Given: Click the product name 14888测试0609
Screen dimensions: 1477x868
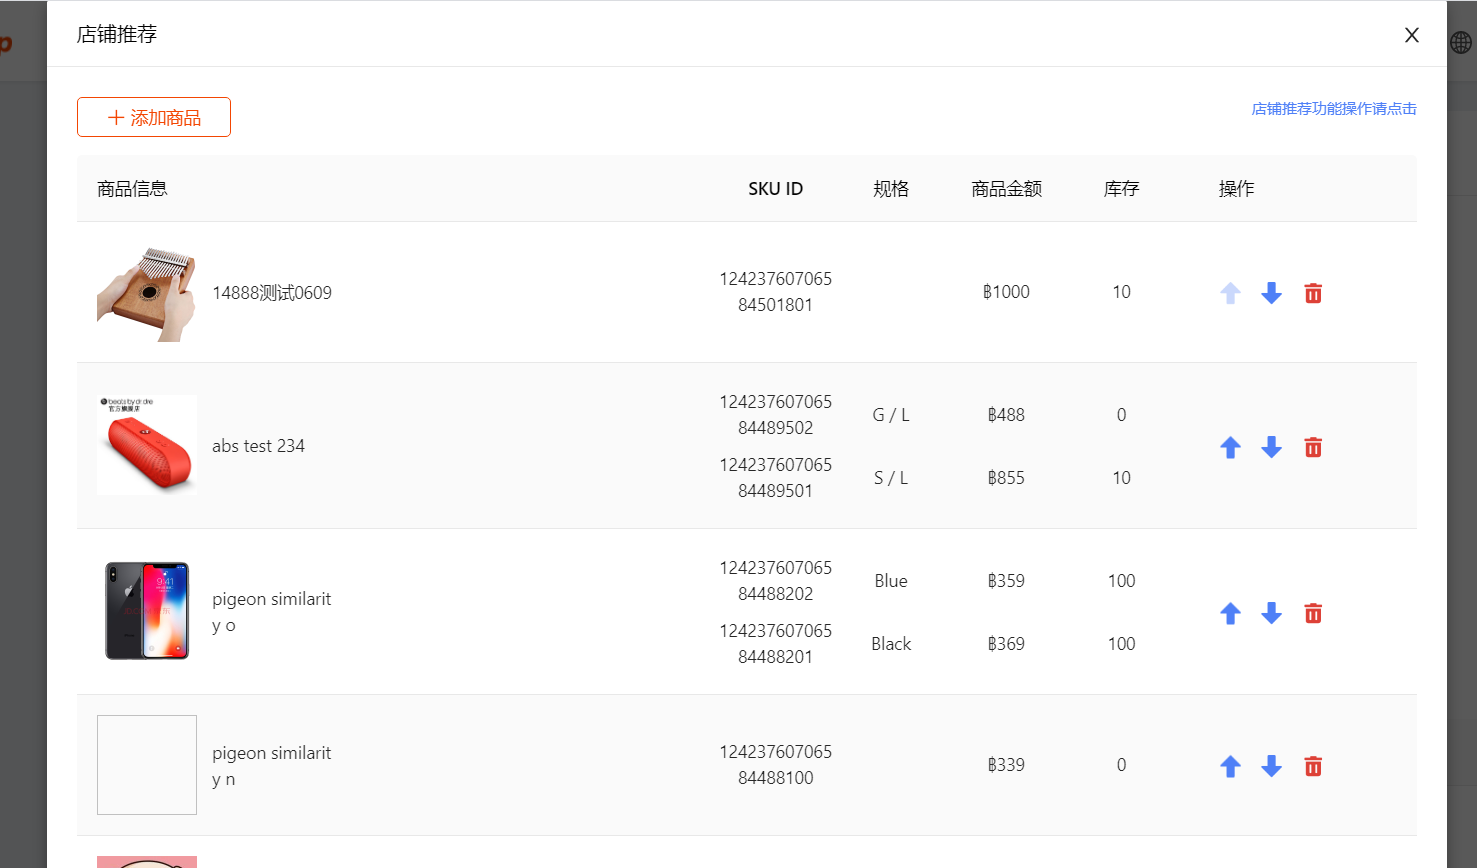Looking at the screenshot, I should coord(272,293).
